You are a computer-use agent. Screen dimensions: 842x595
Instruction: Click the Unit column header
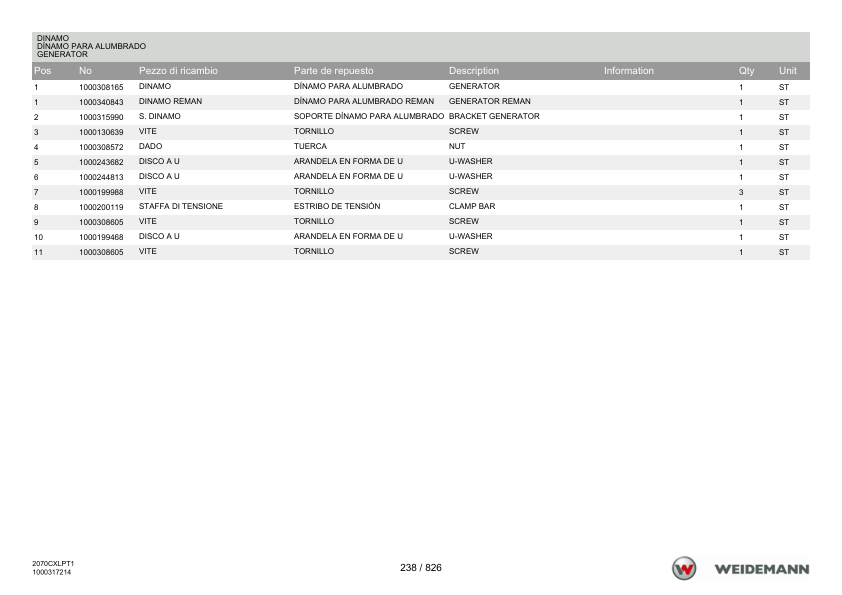788,71
